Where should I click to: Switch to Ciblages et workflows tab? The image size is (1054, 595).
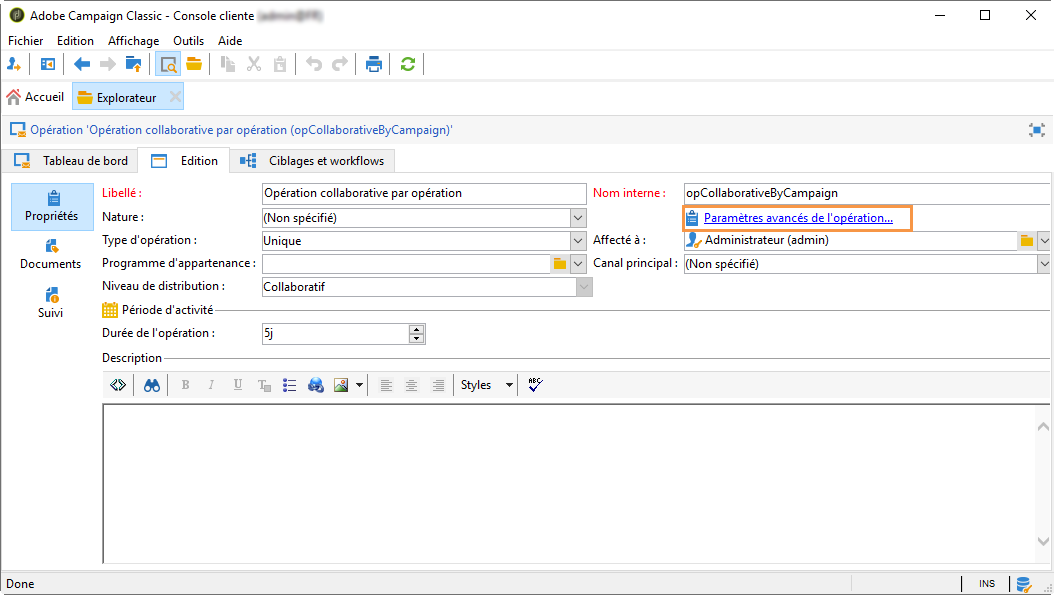[313, 161]
